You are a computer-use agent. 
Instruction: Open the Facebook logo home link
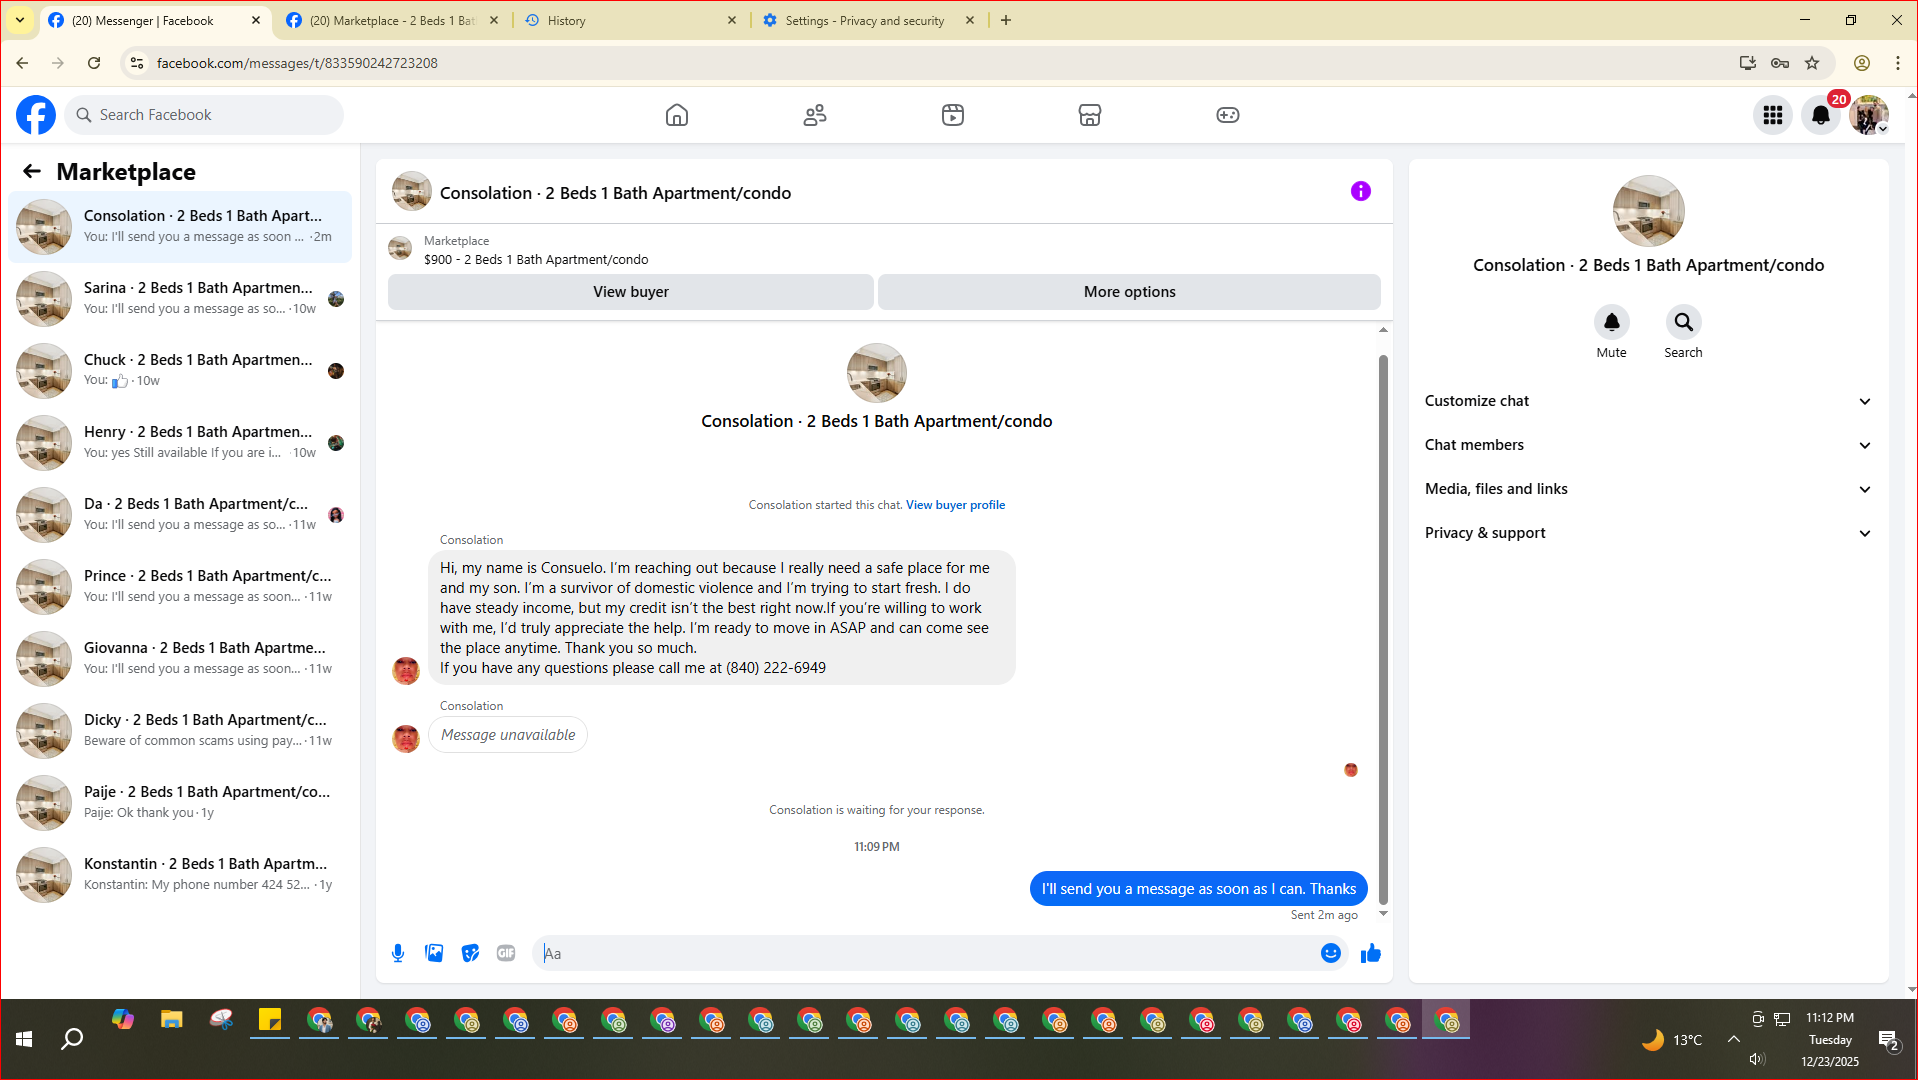(36, 115)
